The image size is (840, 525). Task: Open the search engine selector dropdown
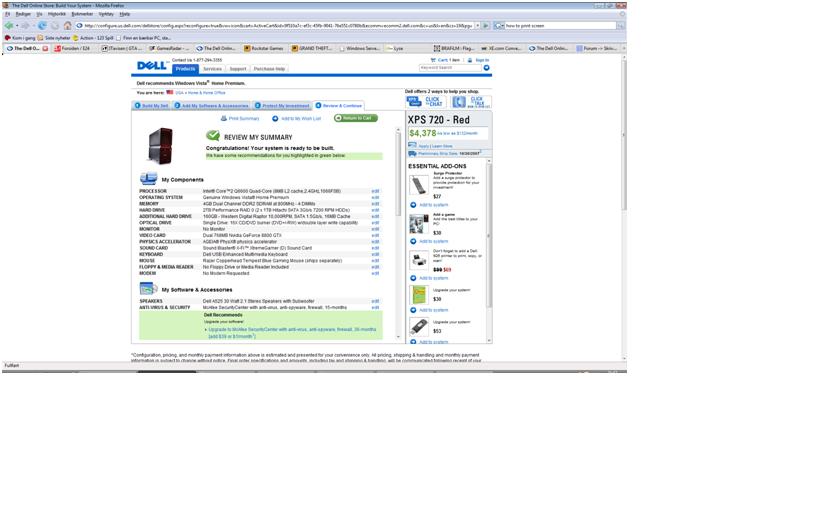pyautogui.click(x=499, y=25)
